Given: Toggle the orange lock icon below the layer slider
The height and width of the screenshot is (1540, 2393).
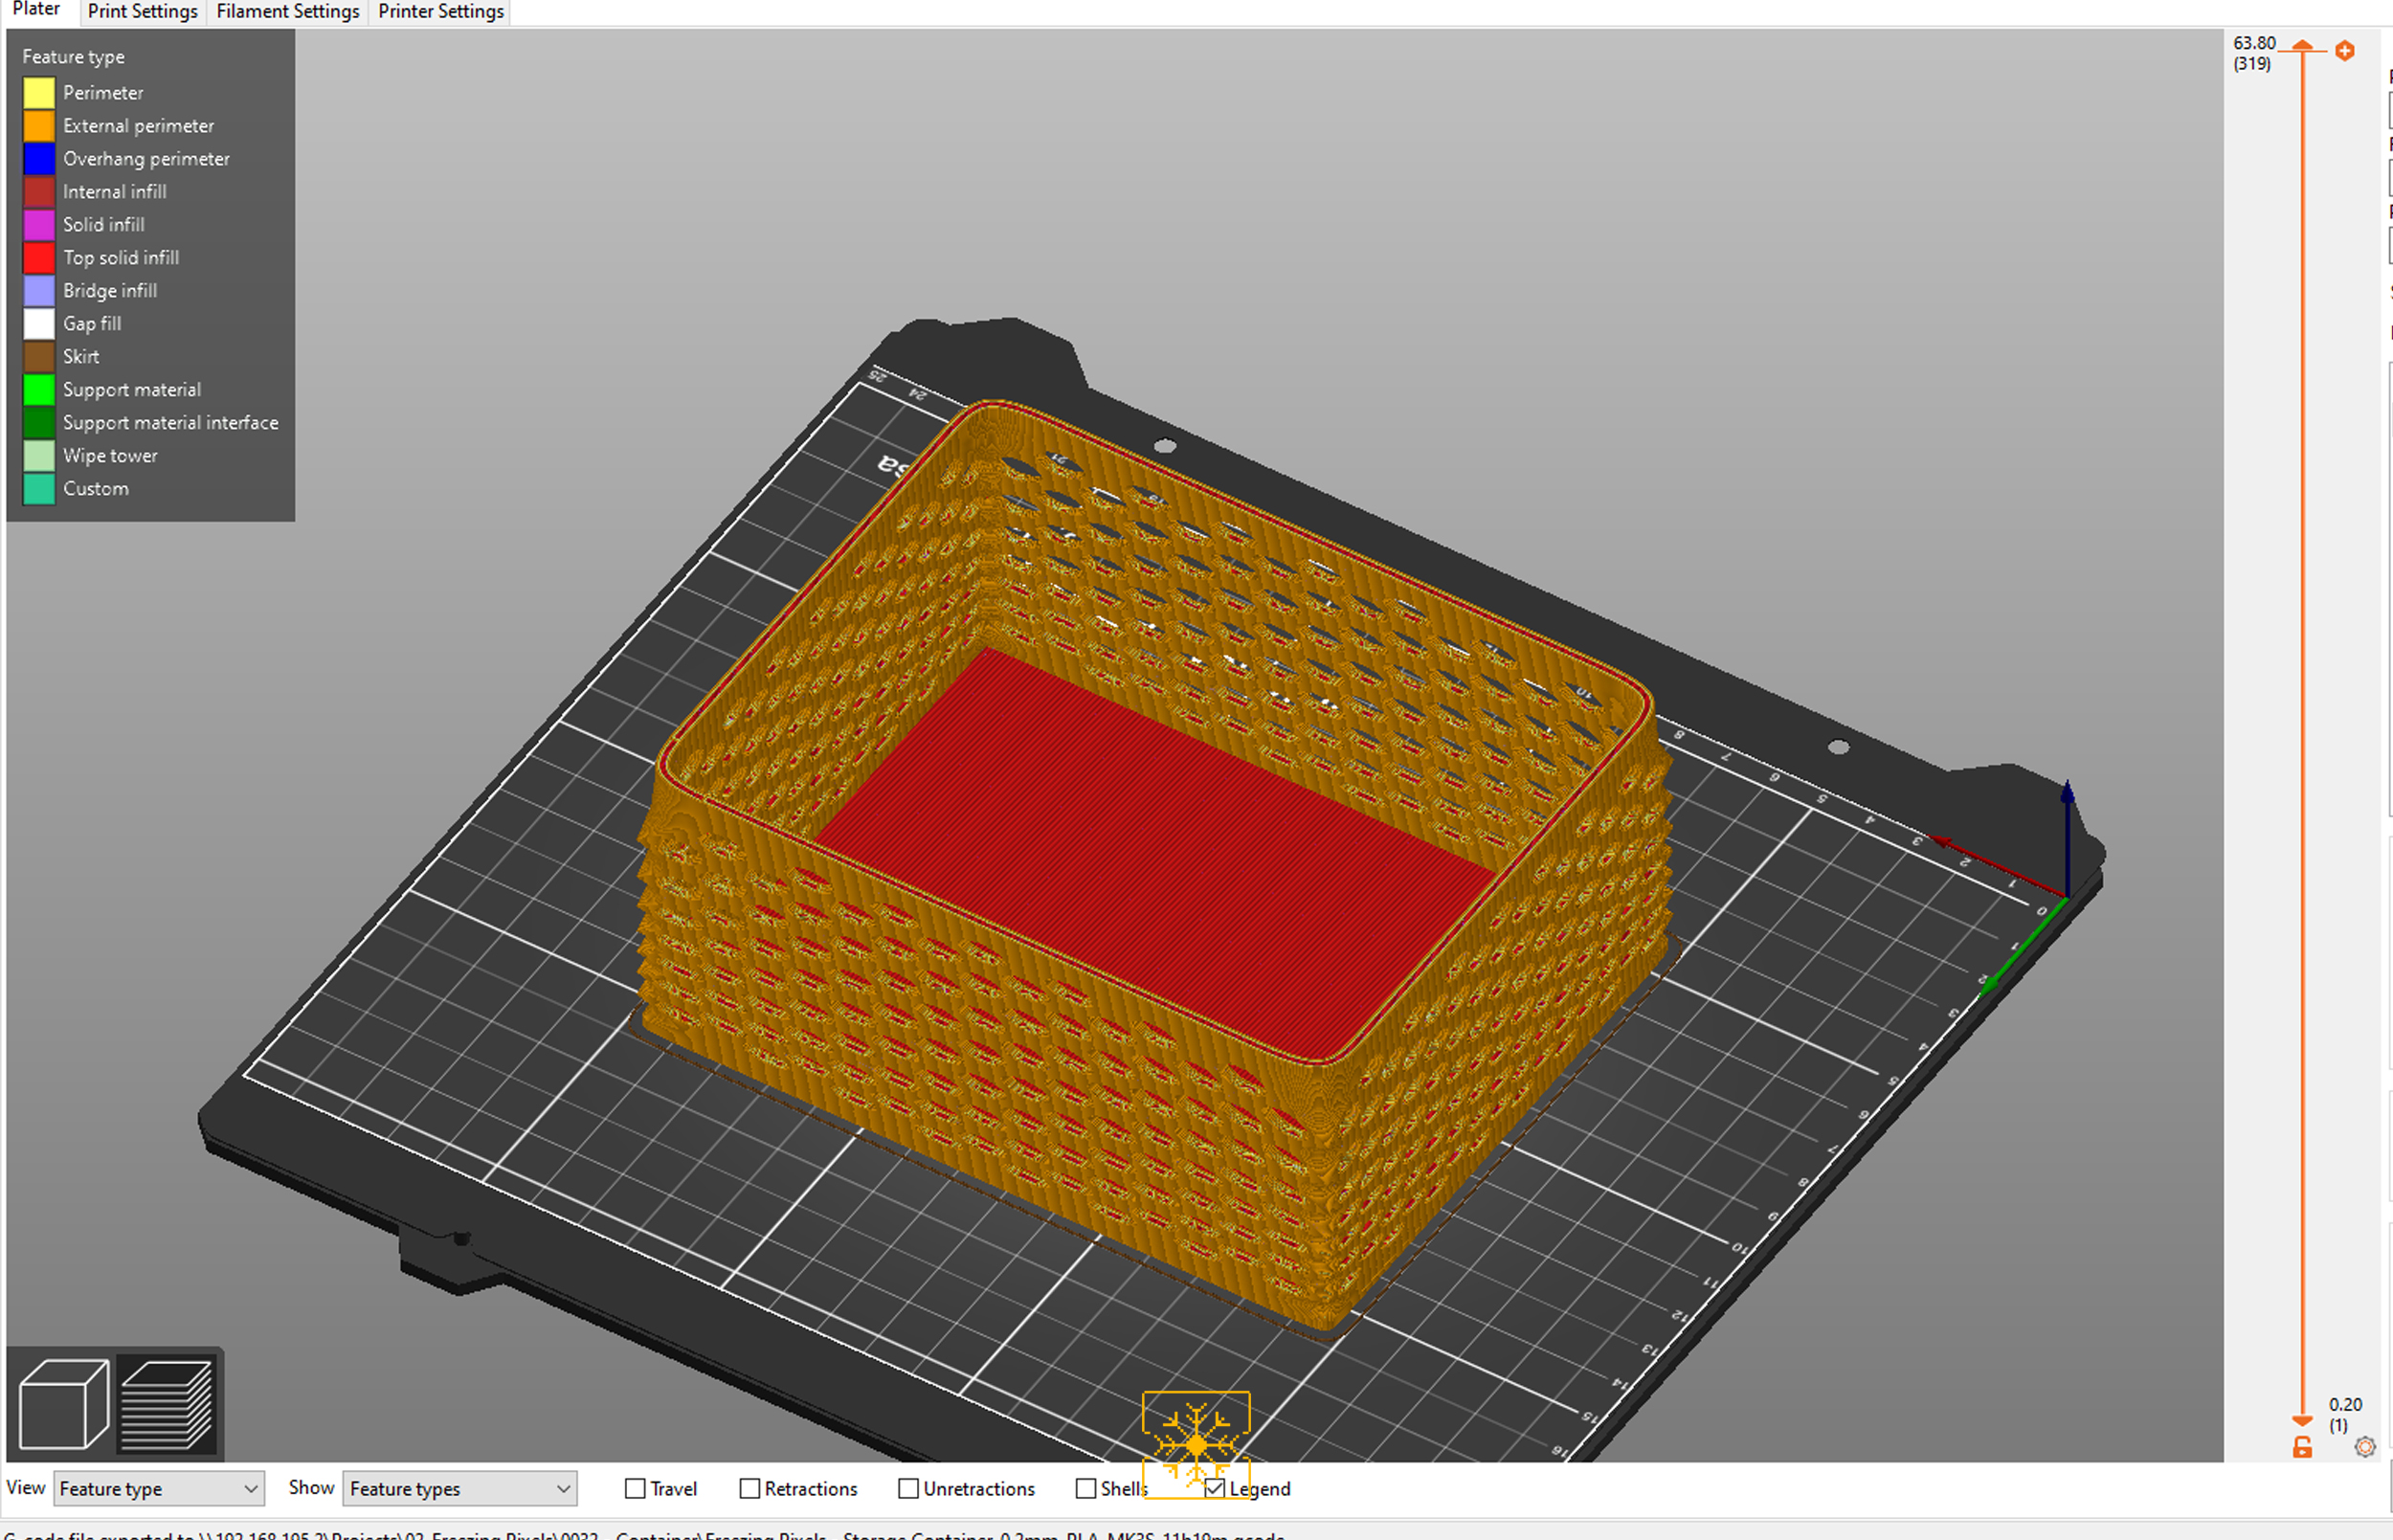Looking at the screenshot, I should (x=2302, y=1447).
